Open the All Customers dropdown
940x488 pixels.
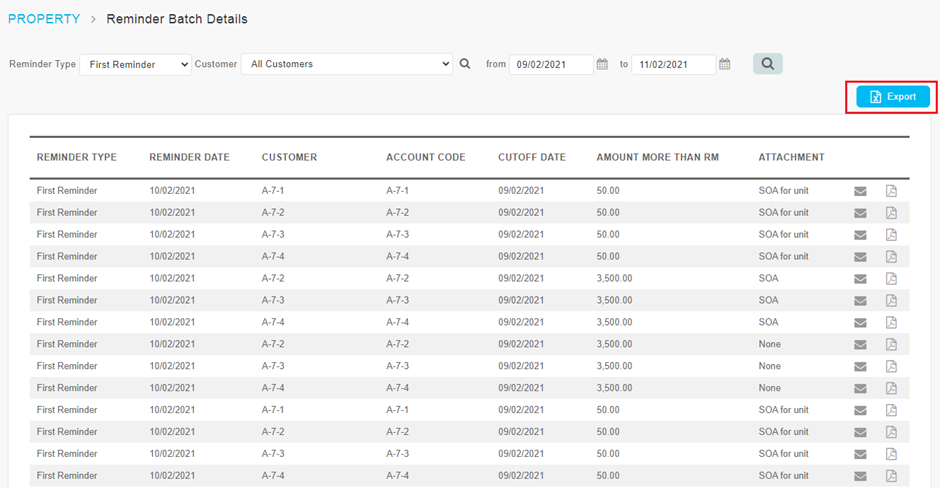point(347,64)
